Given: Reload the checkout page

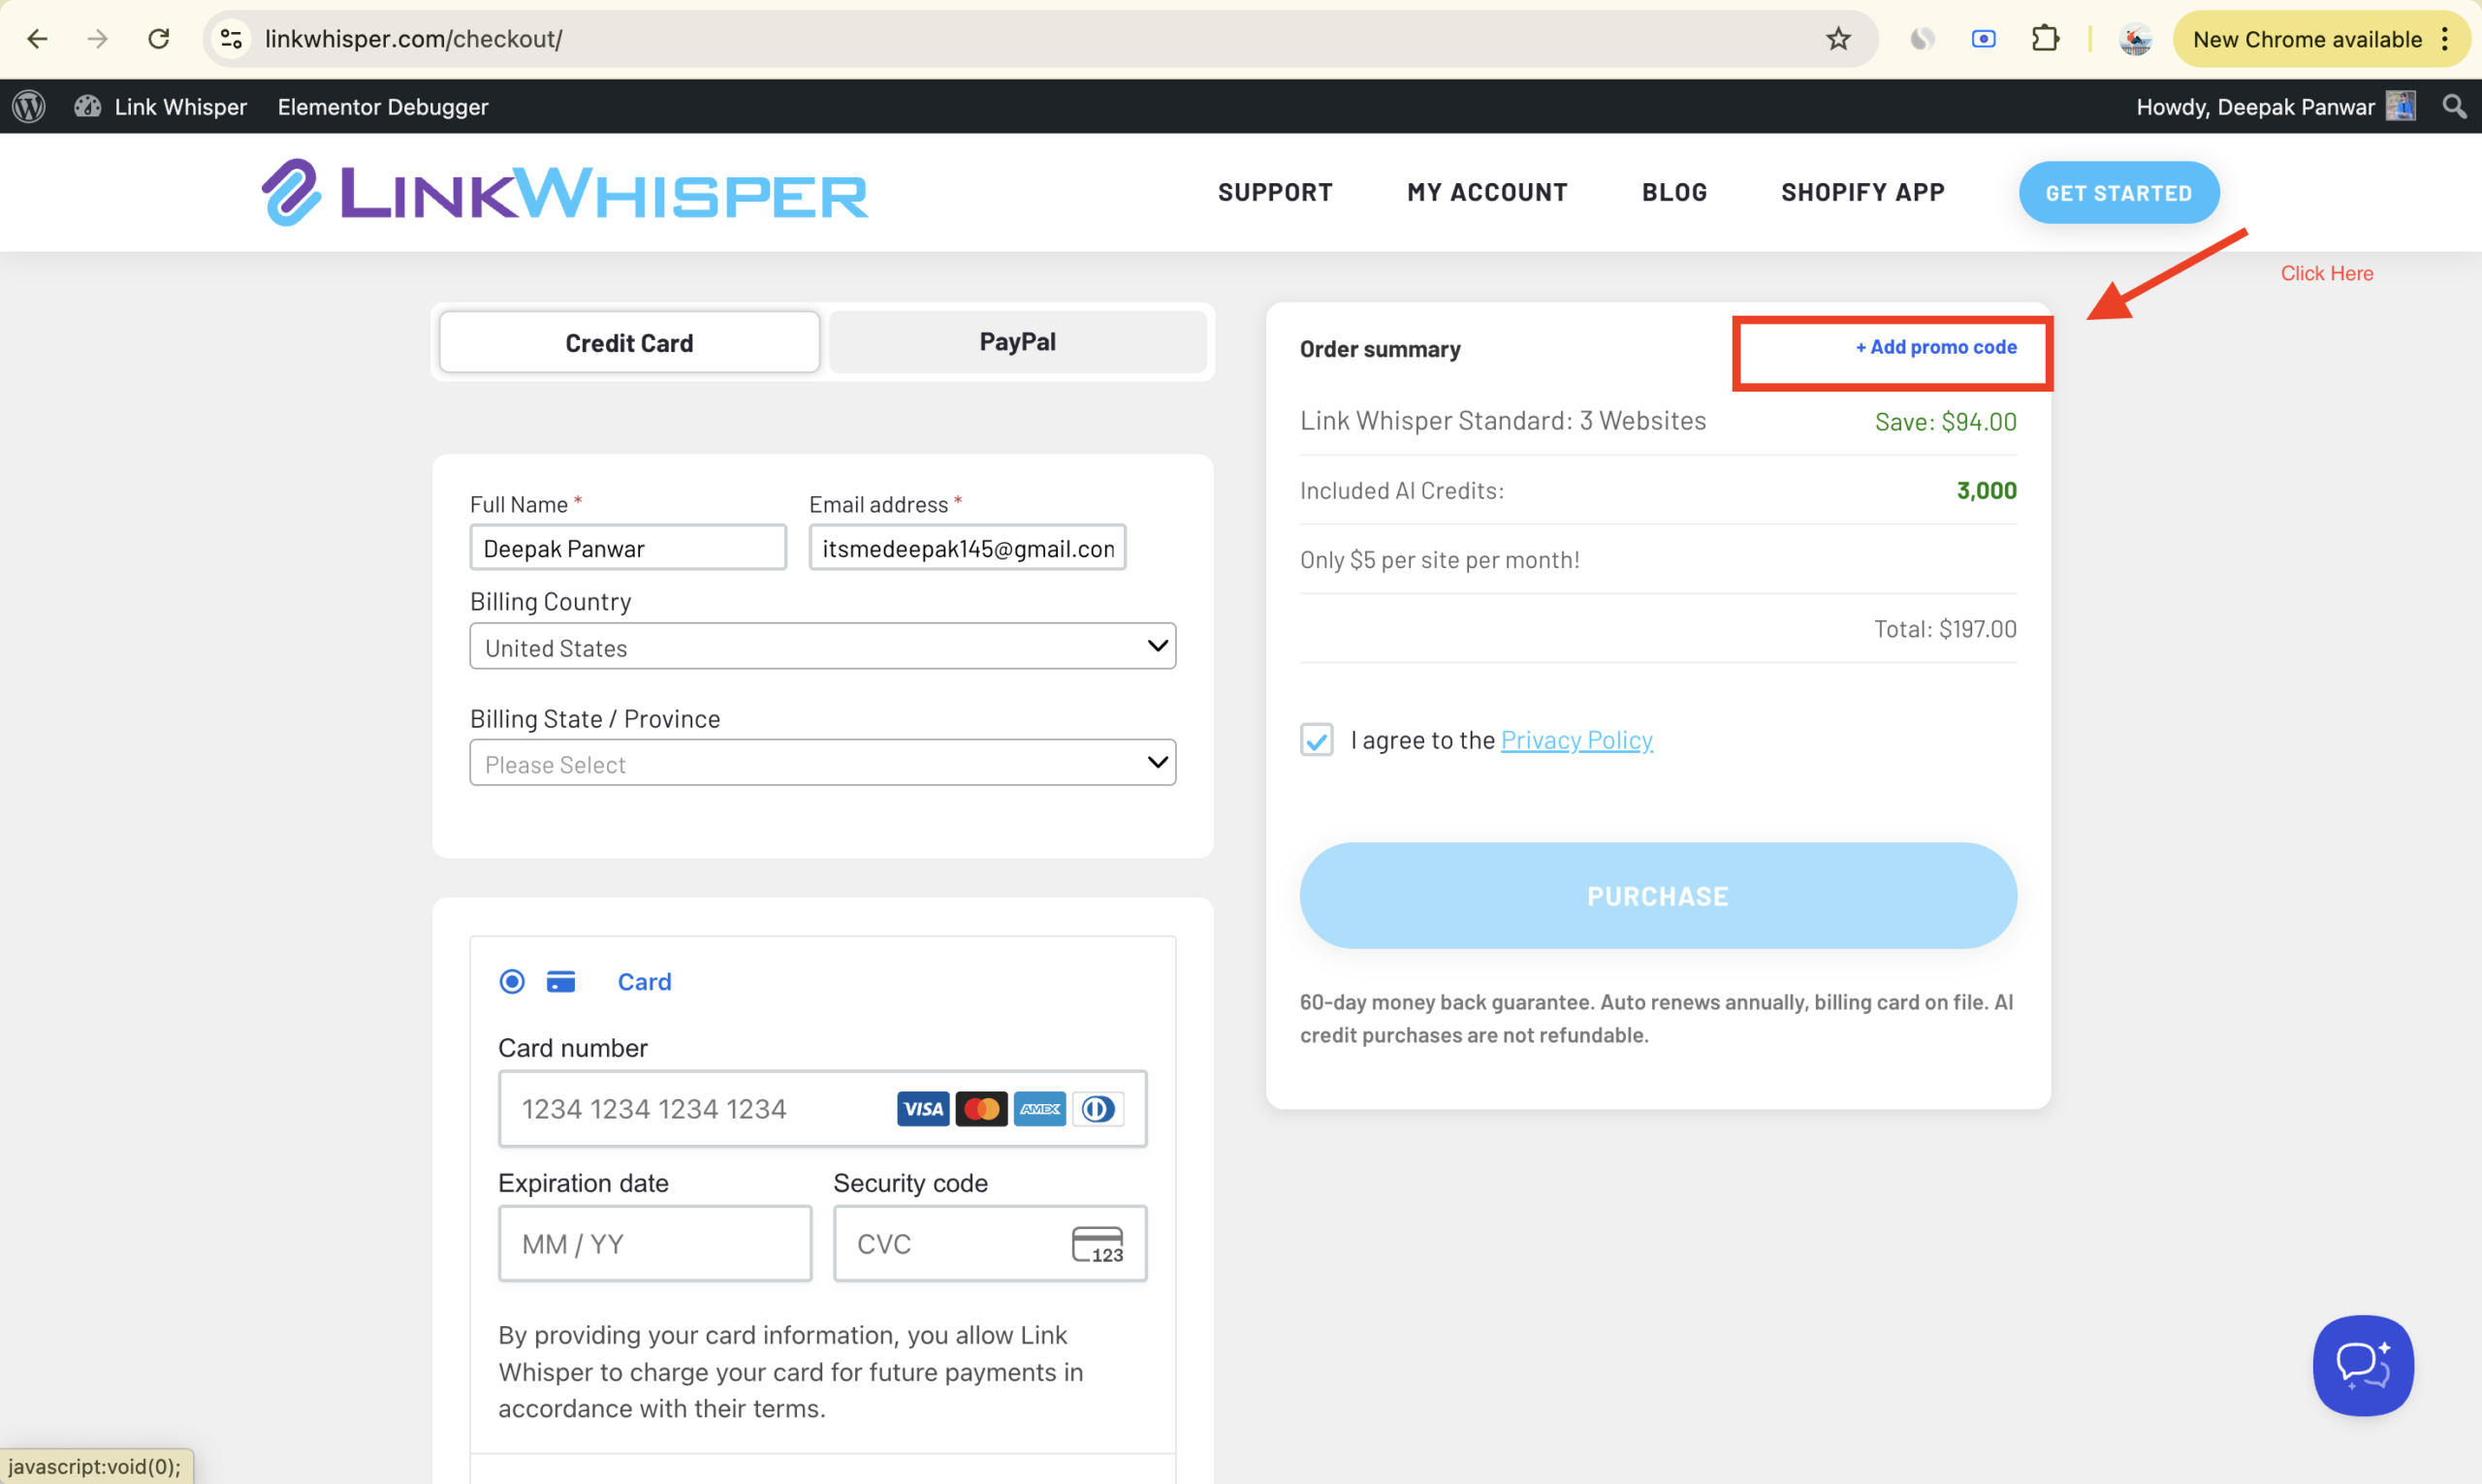Looking at the screenshot, I should pos(158,39).
